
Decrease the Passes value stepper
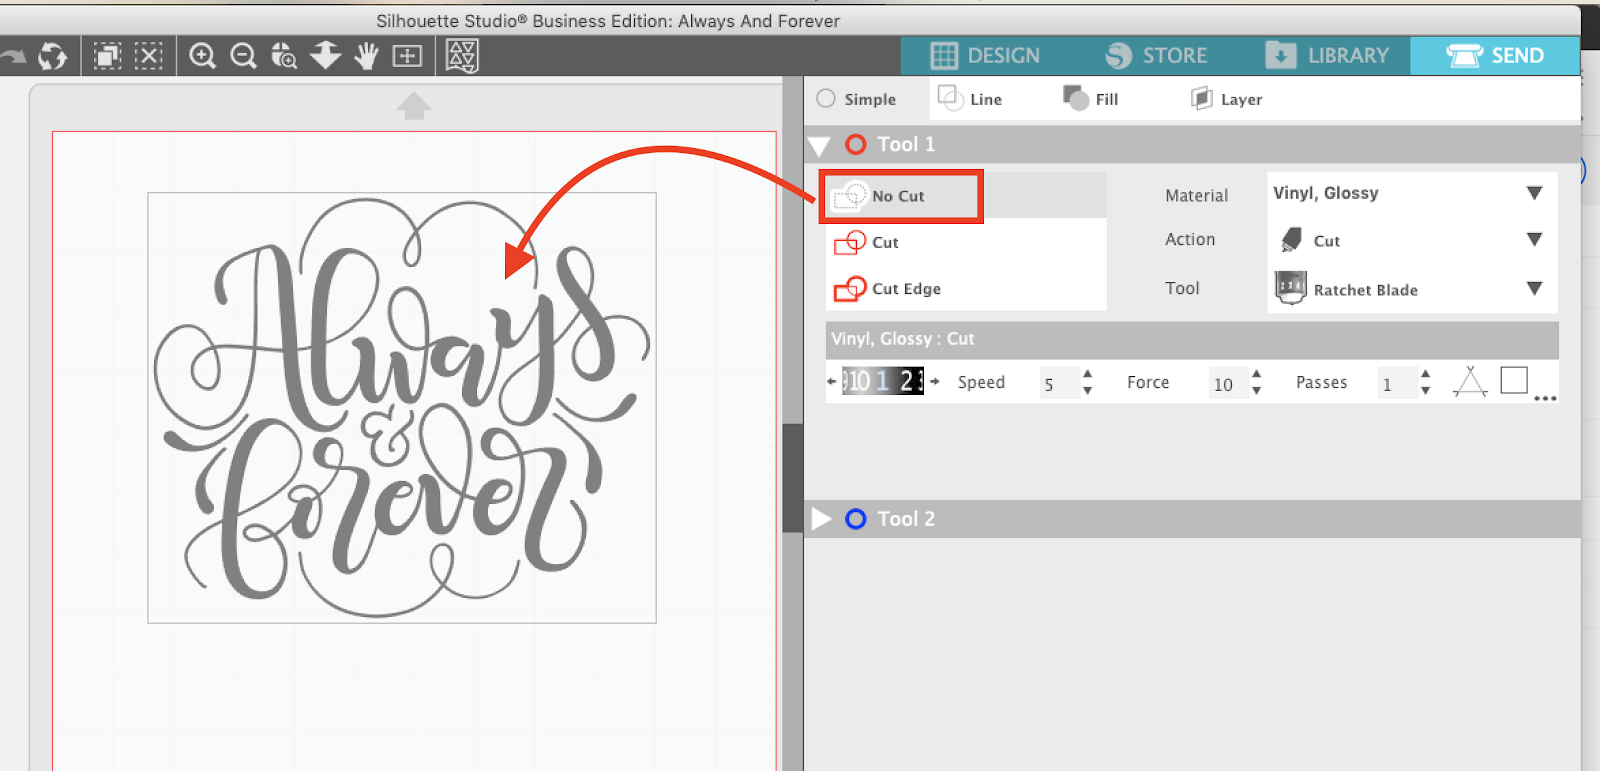1426,390
